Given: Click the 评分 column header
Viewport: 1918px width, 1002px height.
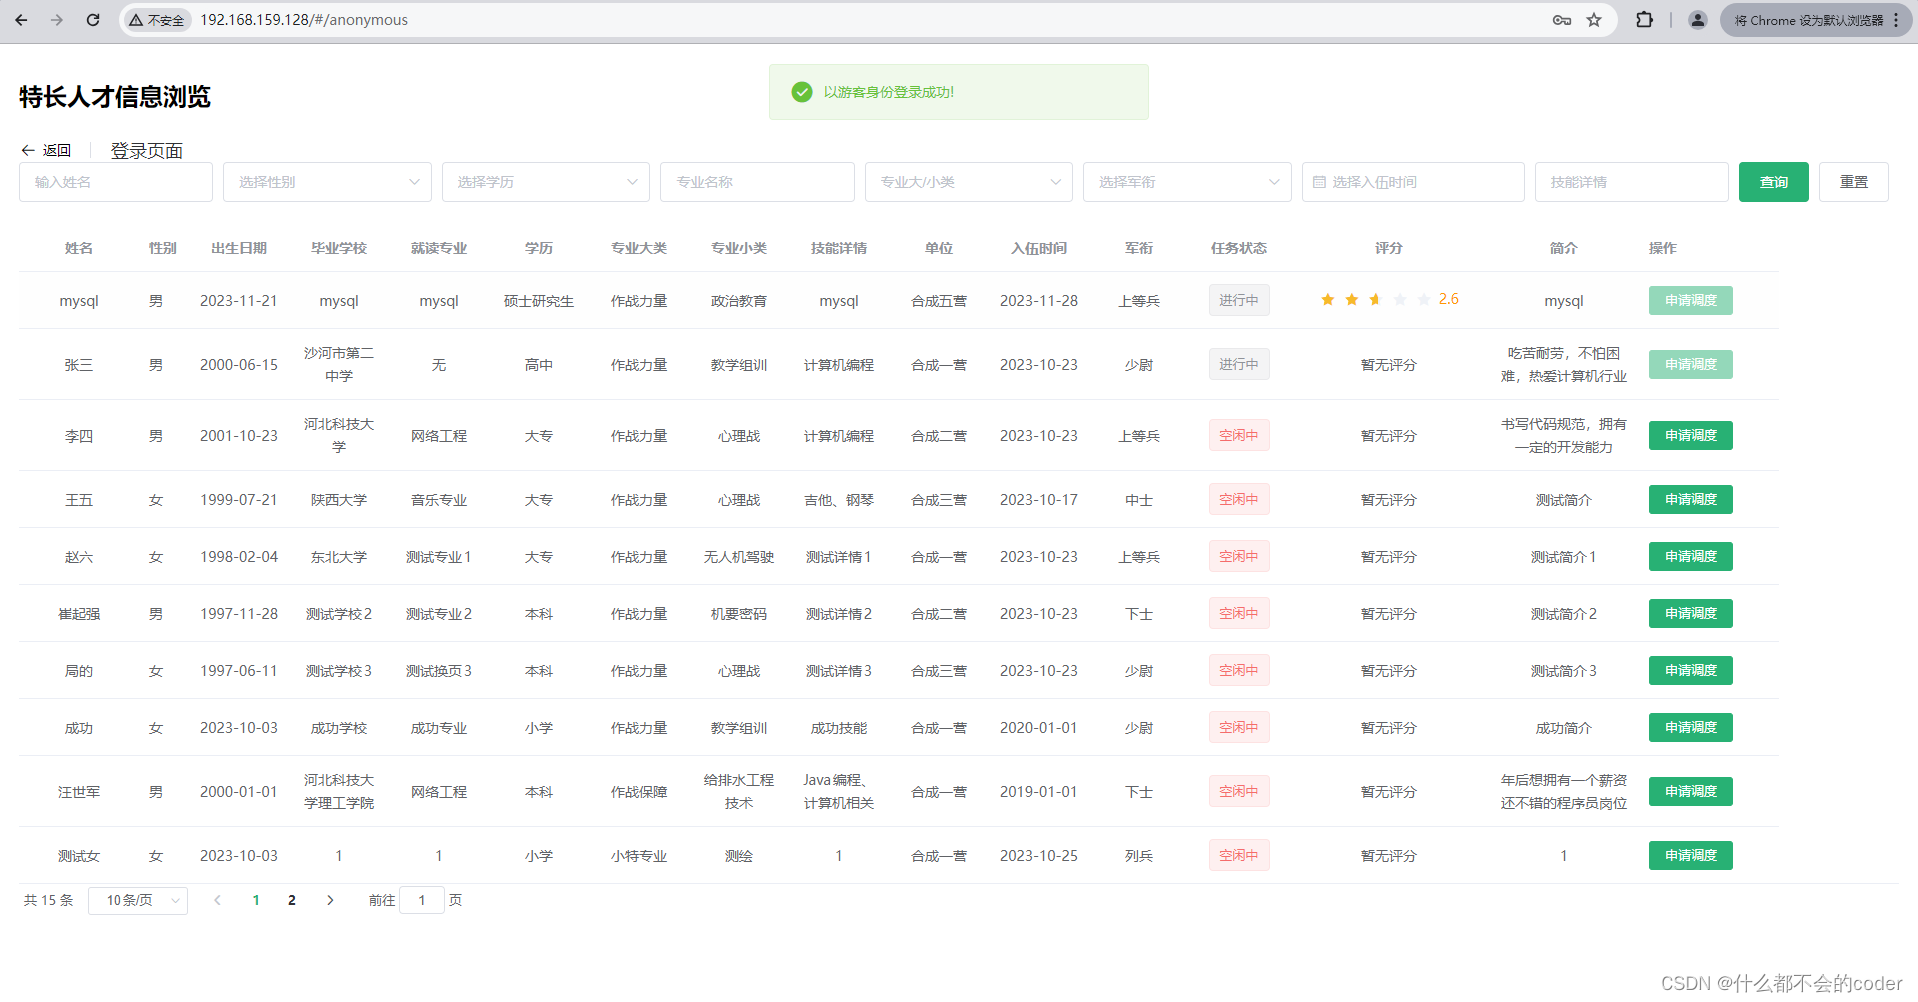Looking at the screenshot, I should (x=1389, y=248).
